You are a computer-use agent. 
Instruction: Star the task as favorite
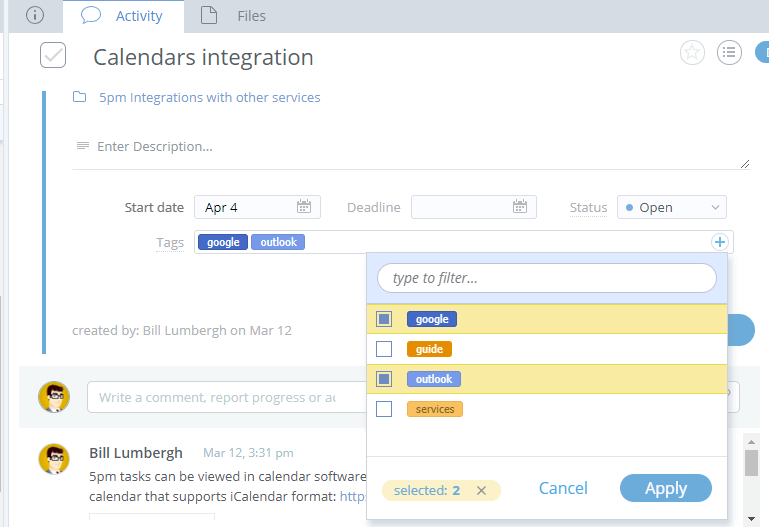tap(692, 52)
